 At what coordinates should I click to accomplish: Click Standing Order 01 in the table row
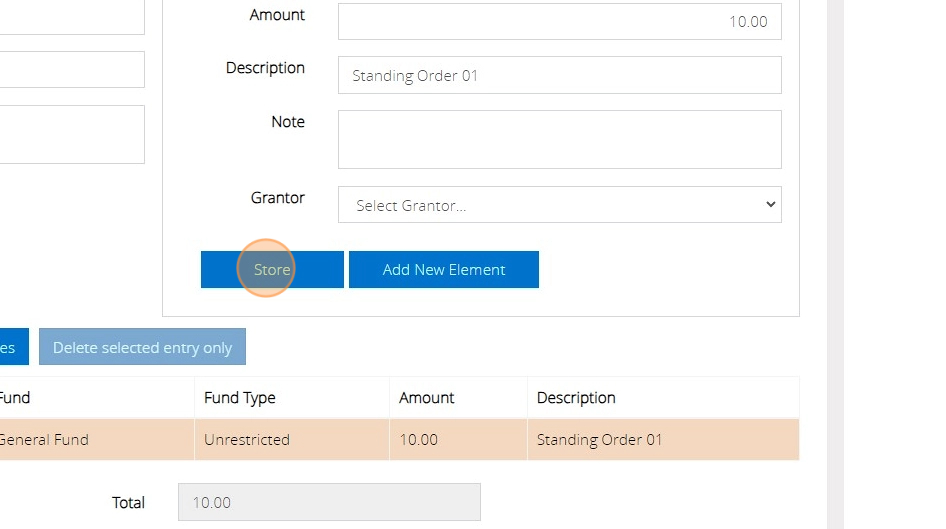[x=600, y=440]
